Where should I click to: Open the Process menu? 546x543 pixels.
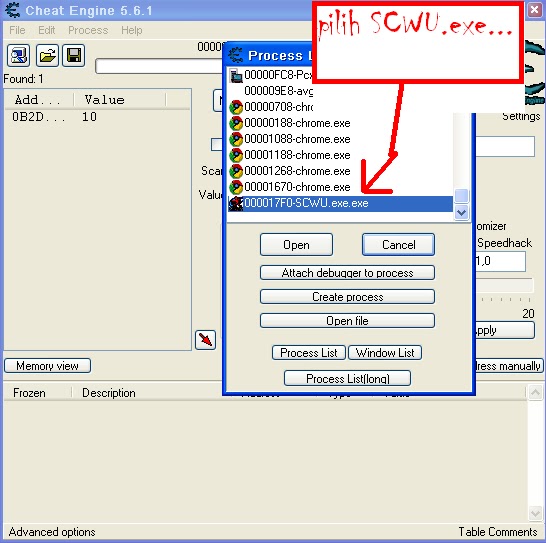(x=88, y=30)
